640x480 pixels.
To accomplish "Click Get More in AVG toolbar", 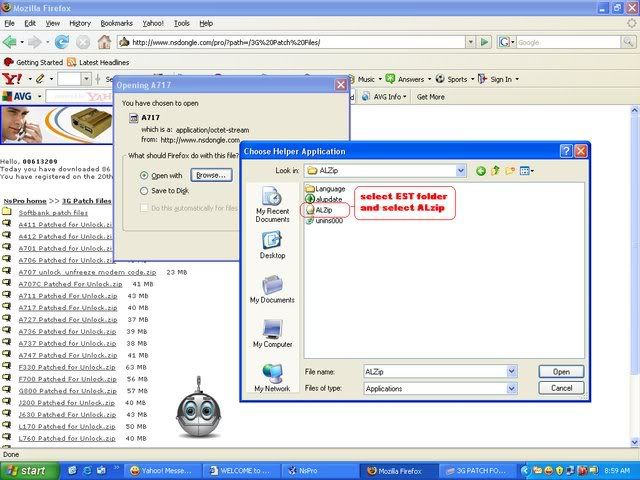I will (x=431, y=97).
